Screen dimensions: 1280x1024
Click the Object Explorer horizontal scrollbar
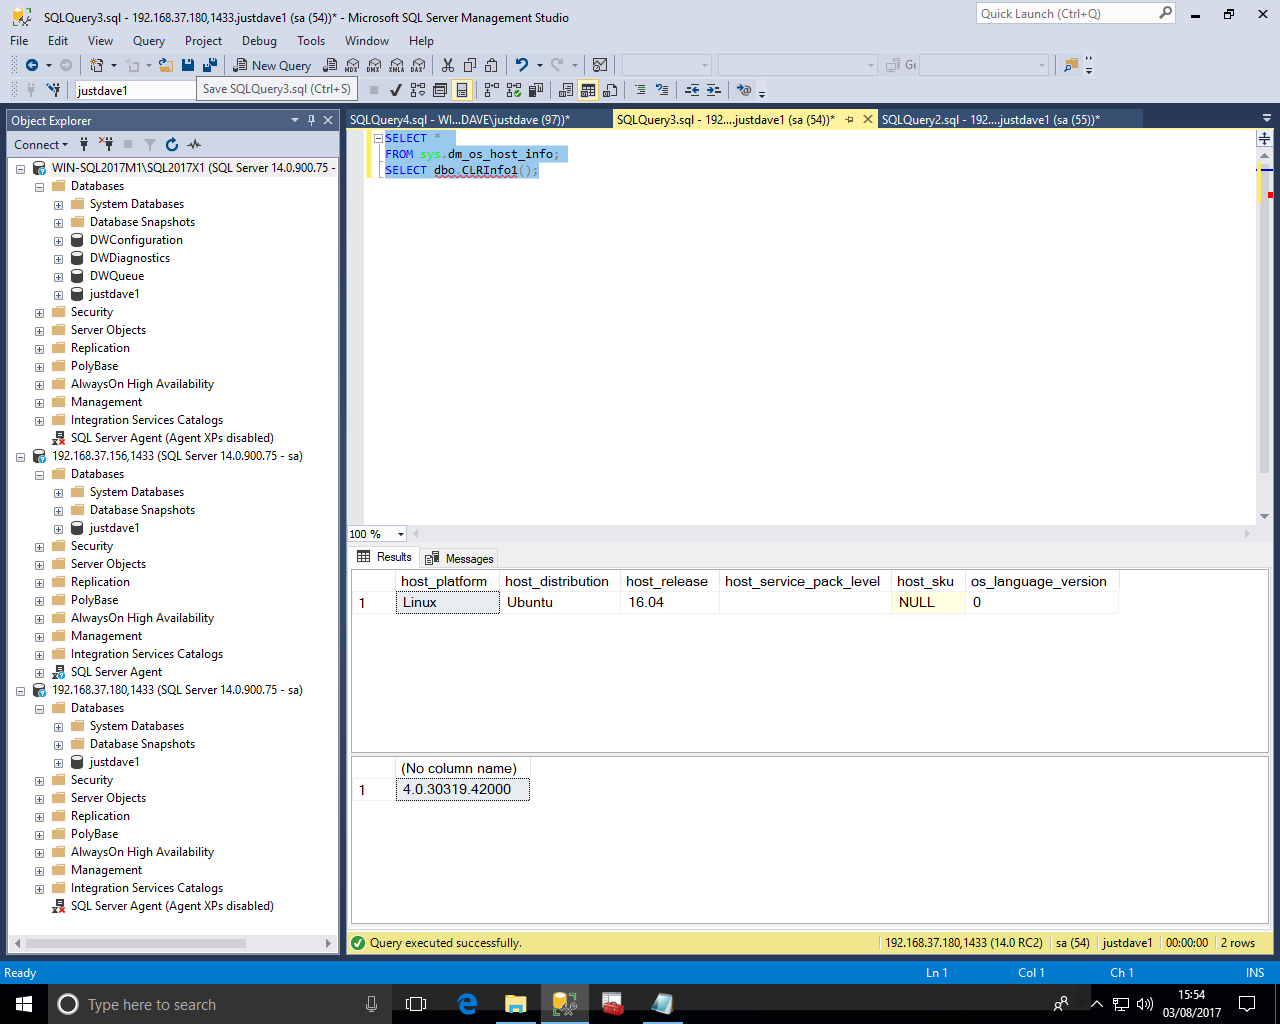135,943
